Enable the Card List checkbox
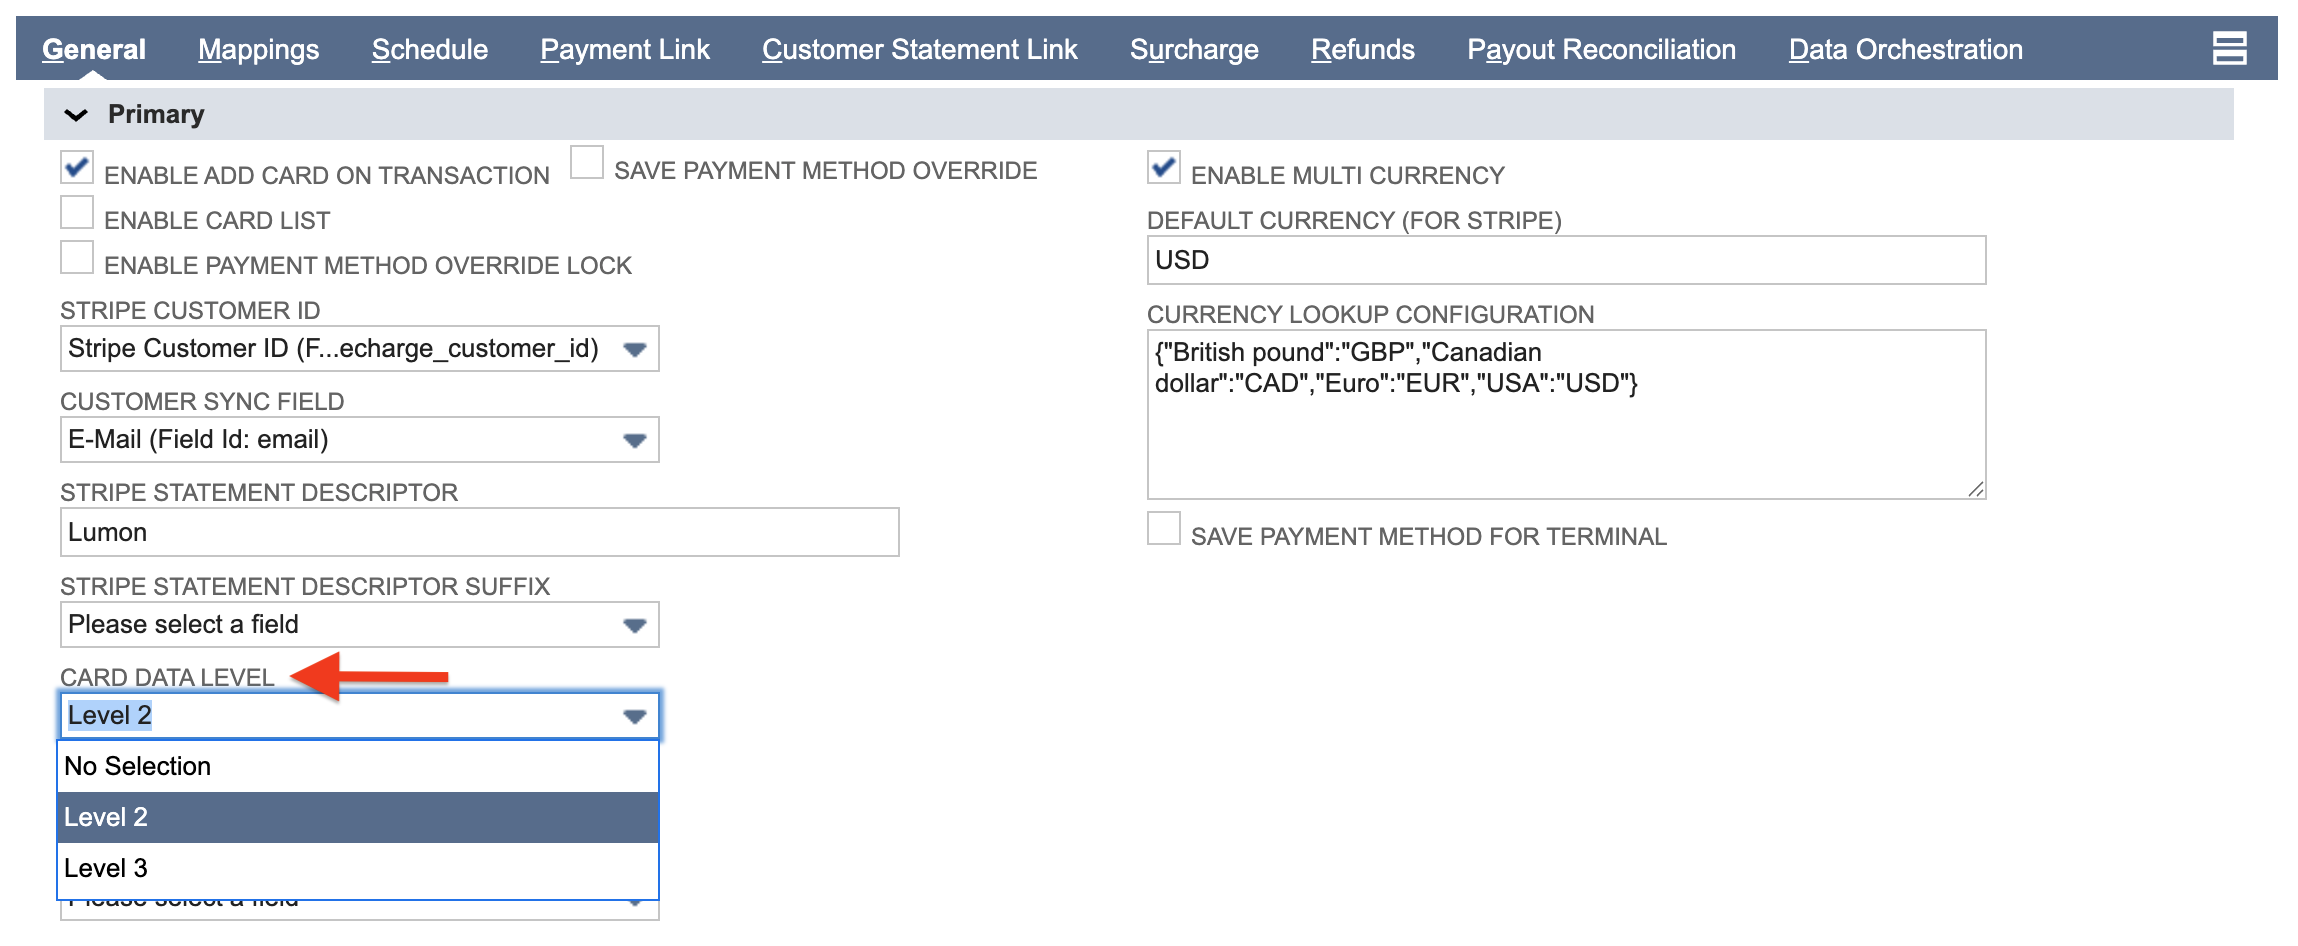Screen dimensions: 2298x946 pyautogui.click(x=77, y=213)
